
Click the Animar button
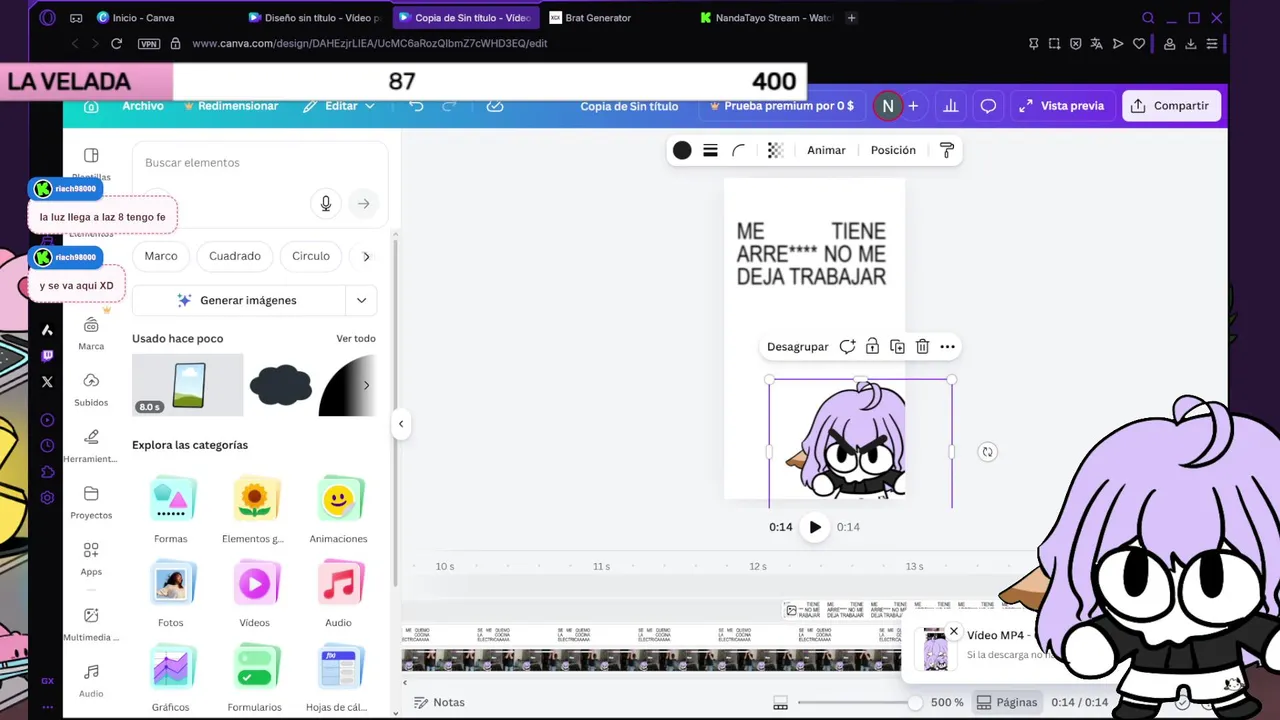pyautogui.click(x=826, y=150)
